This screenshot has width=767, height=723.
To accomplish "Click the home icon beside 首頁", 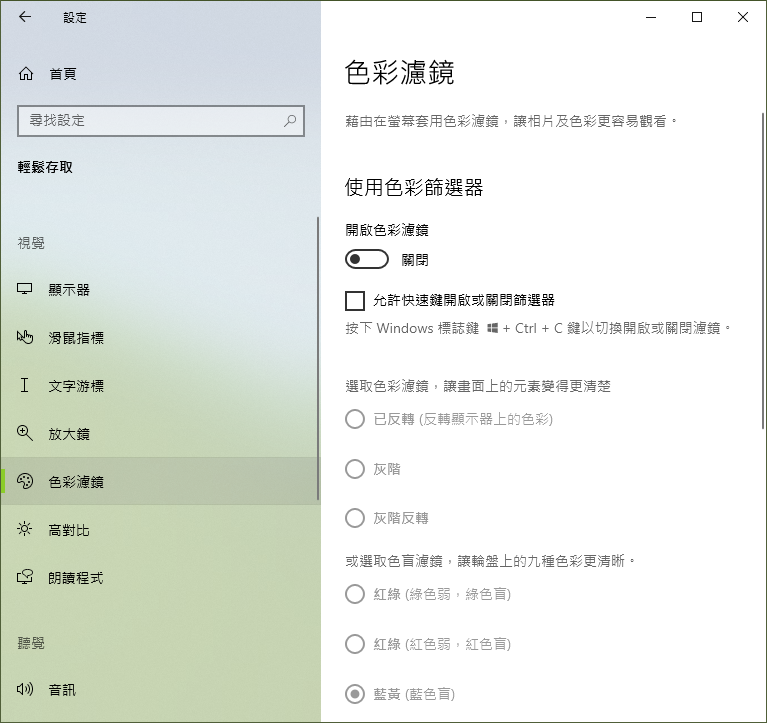I will (x=26, y=74).
